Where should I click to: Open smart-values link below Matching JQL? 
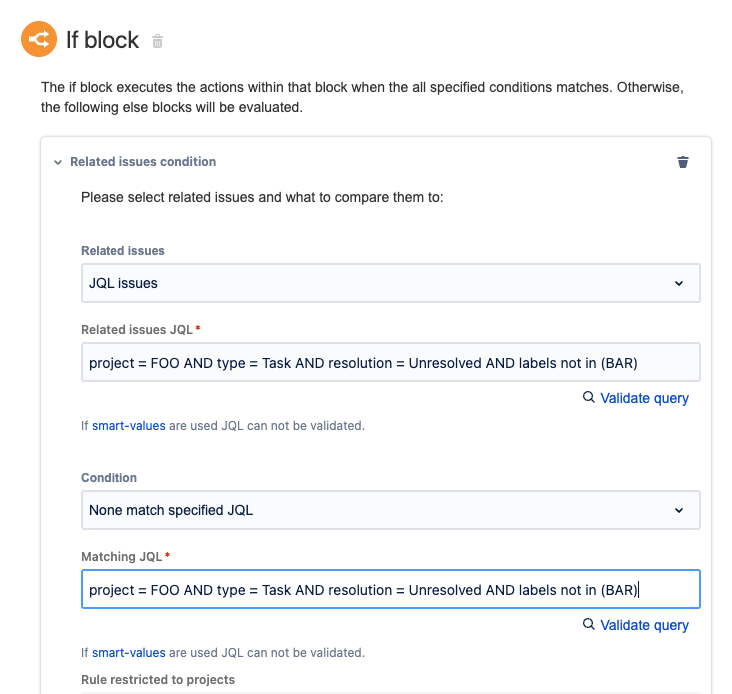point(128,653)
